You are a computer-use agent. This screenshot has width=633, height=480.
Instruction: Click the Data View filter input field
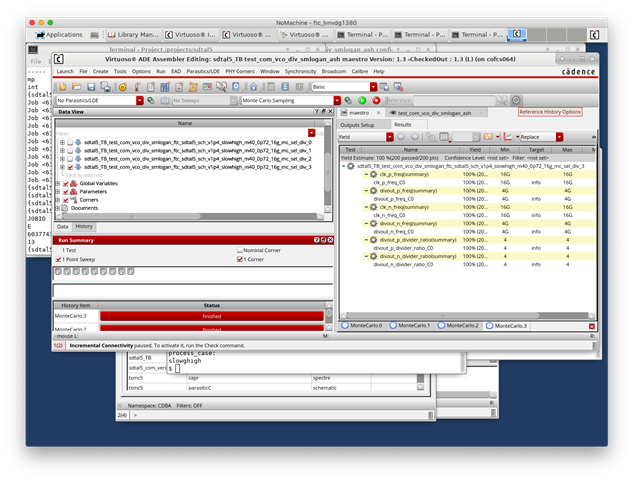pos(190,133)
